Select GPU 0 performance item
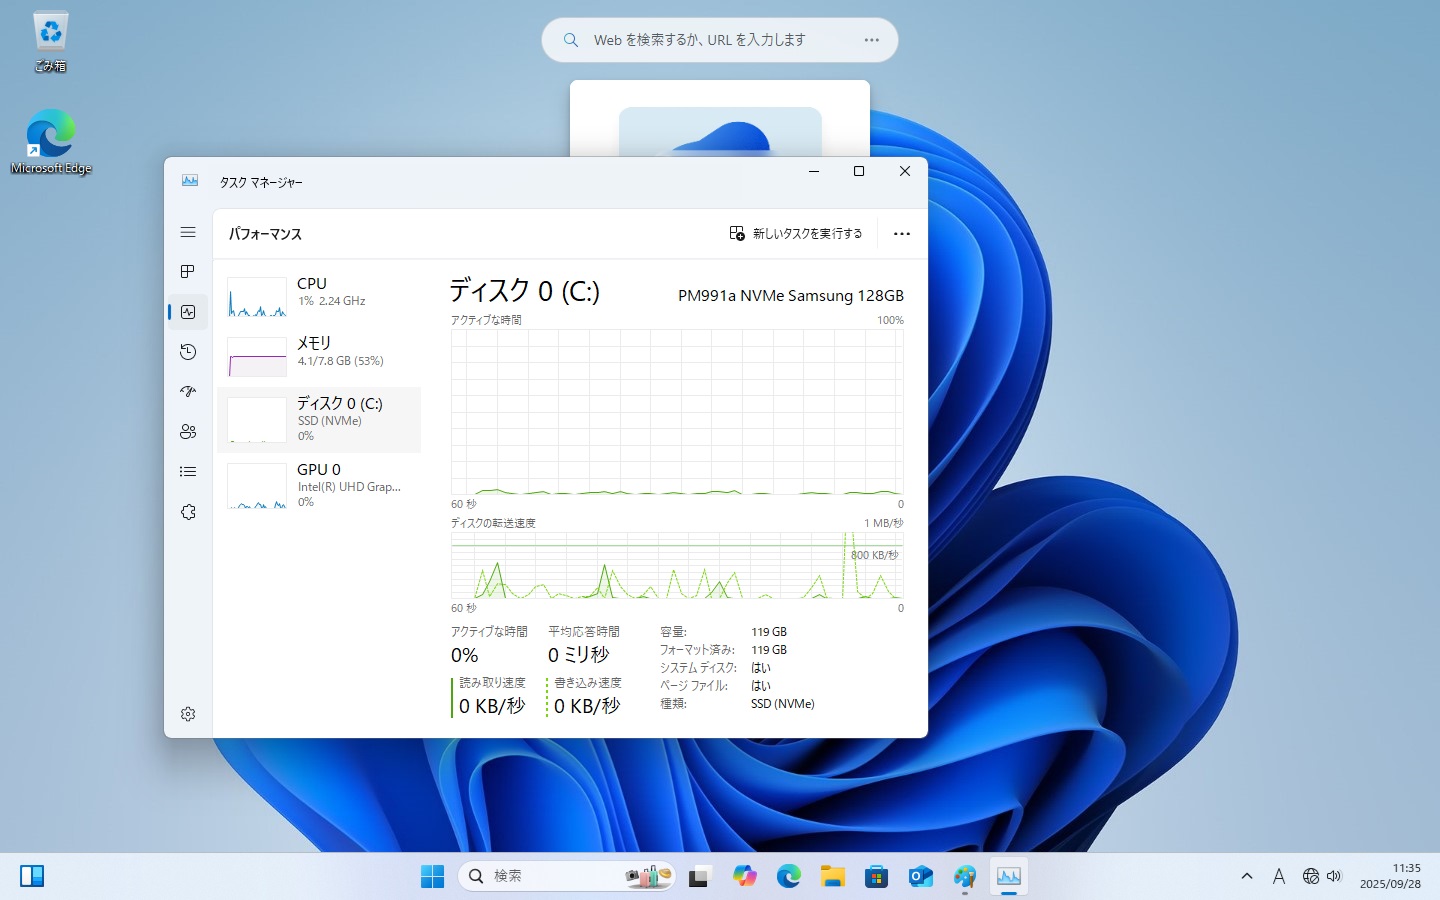Viewport: 1440px width, 900px height. pyautogui.click(x=319, y=486)
